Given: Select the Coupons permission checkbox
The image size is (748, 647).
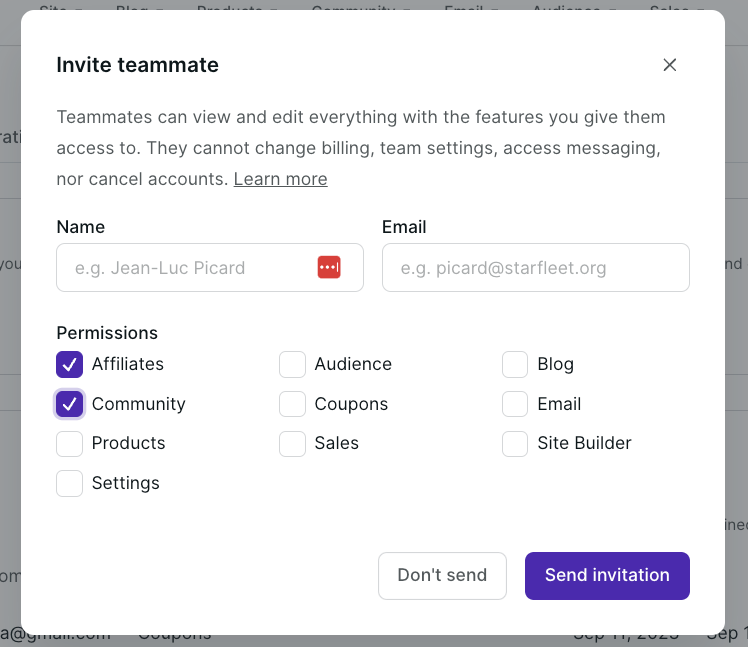Looking at the screenshot, I should [292, 404].
